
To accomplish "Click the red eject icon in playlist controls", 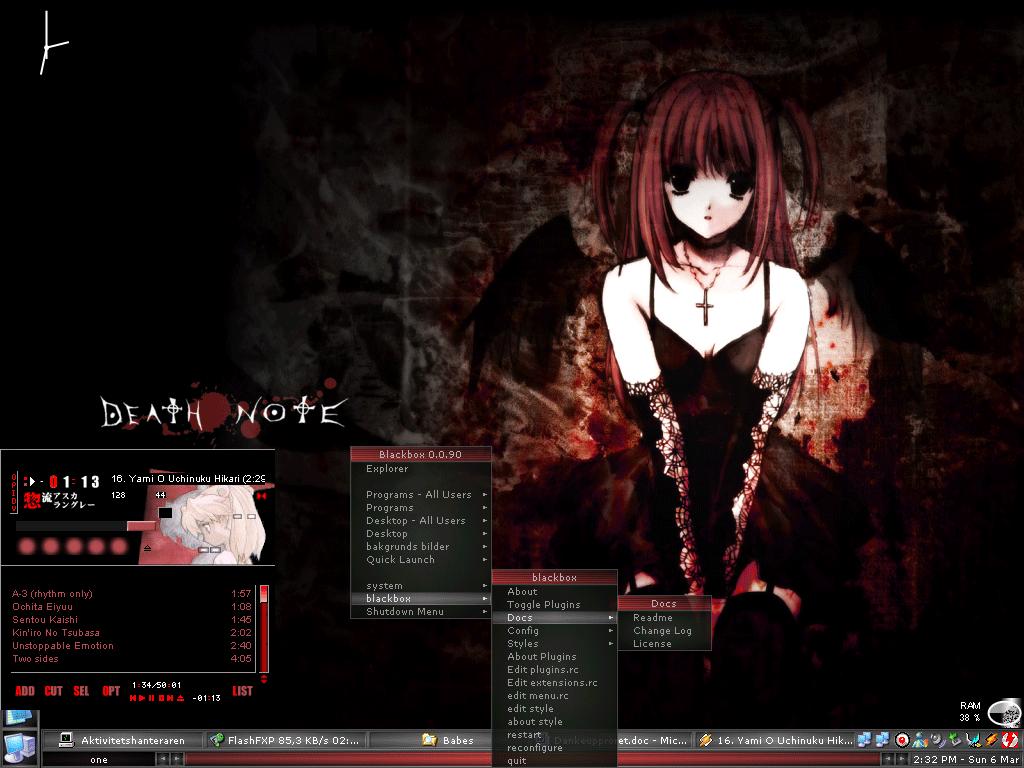I will (x=180, y=698).
